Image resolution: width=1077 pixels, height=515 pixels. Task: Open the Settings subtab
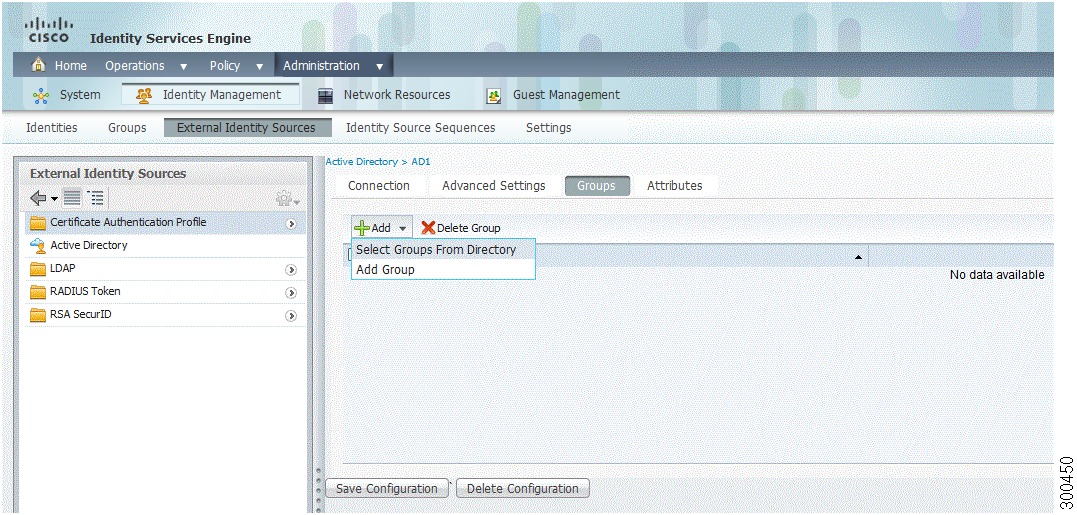click(x=548, y=128)
